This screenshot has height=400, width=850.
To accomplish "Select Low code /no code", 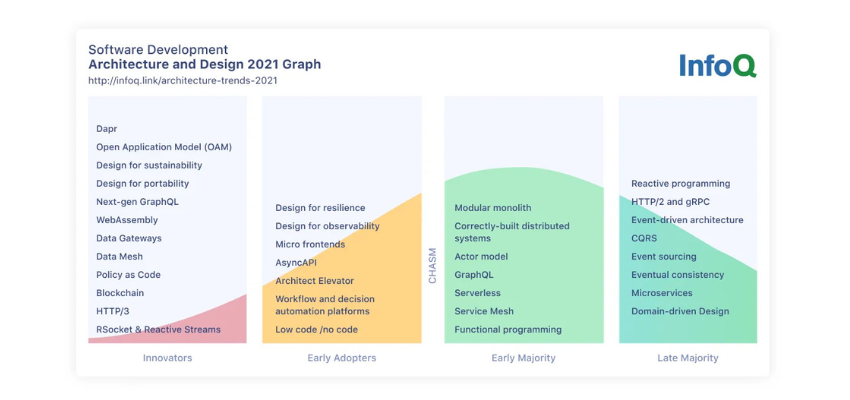I will [316, 330].
